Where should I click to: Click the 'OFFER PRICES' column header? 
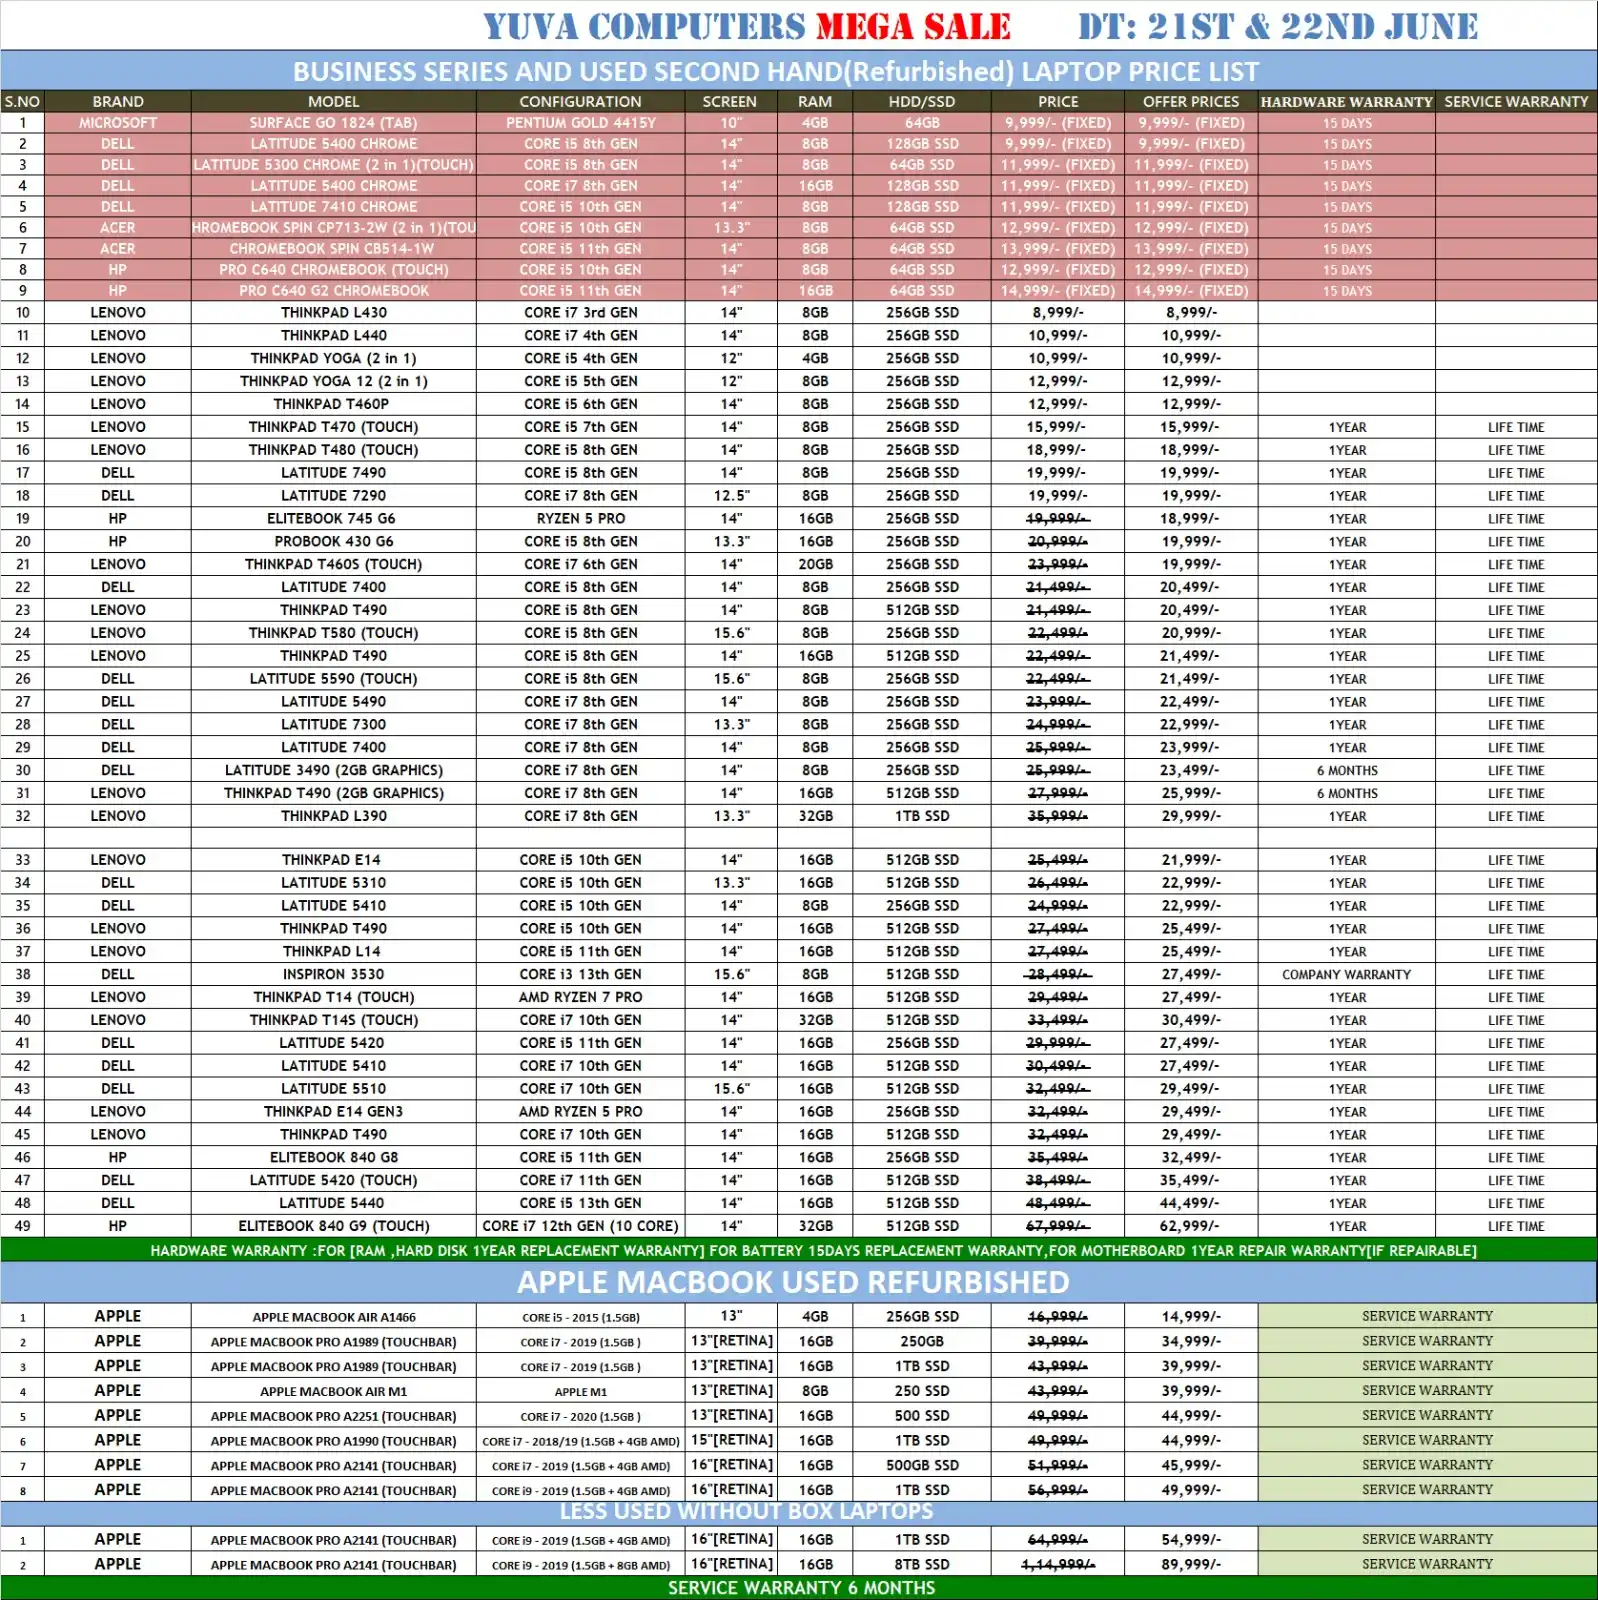coord(1191,102)
